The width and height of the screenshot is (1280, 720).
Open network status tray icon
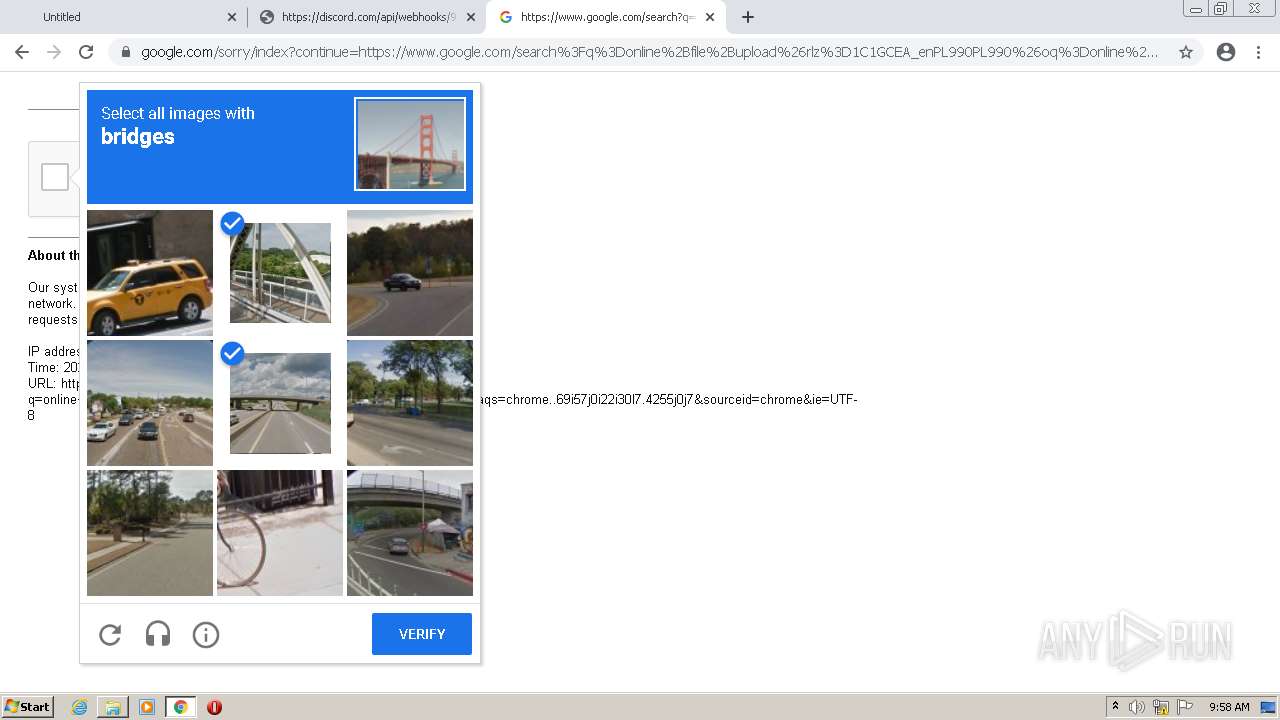pos(1161,707)
